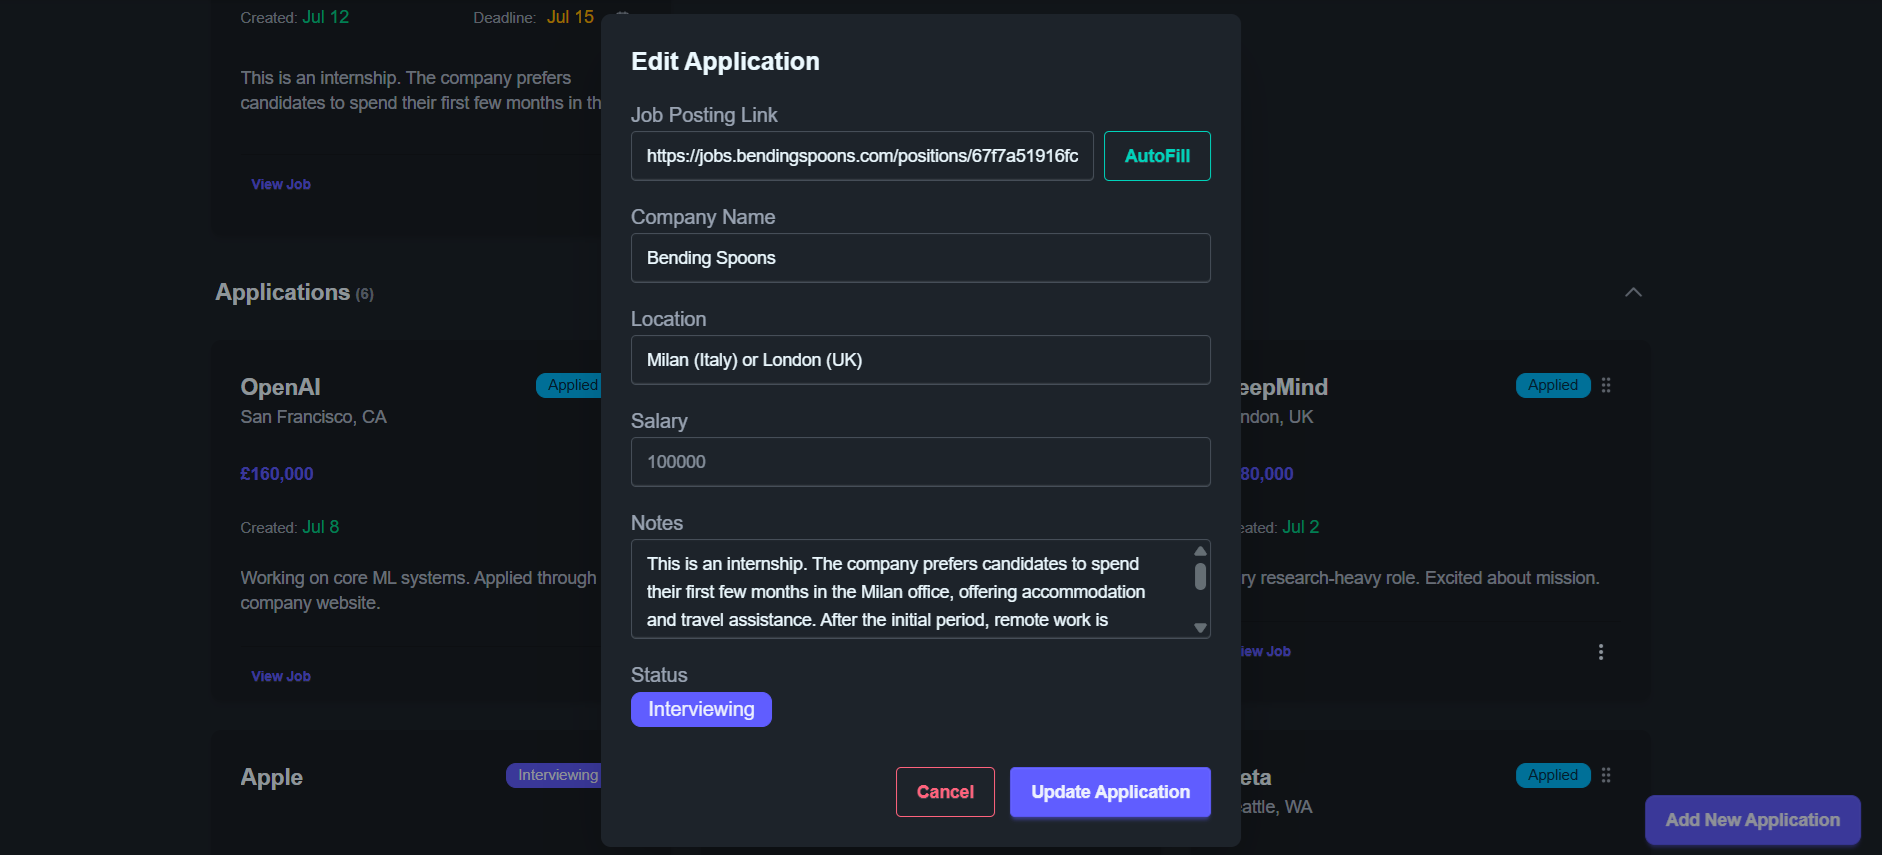Click the £160,000 salary text

(x=277, y=474)
